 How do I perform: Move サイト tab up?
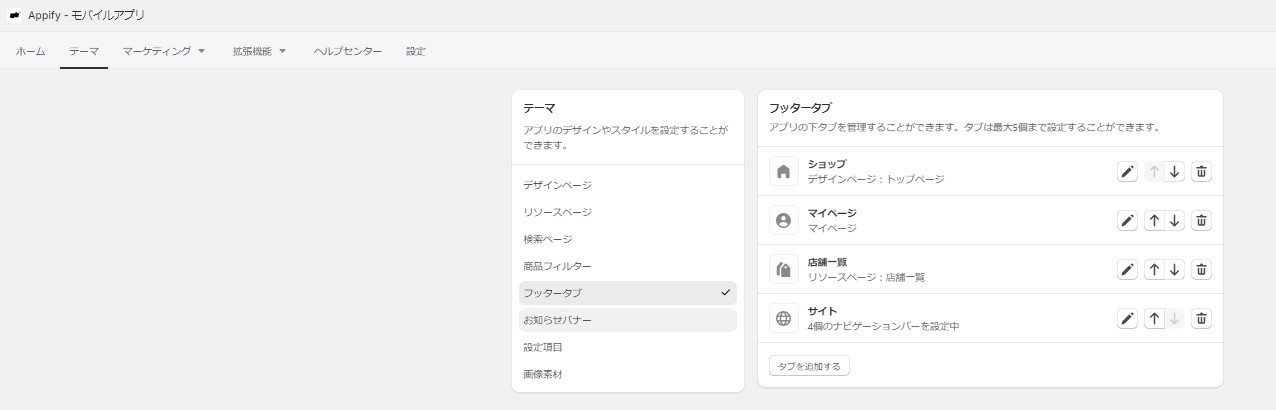tap(1154, 318)
